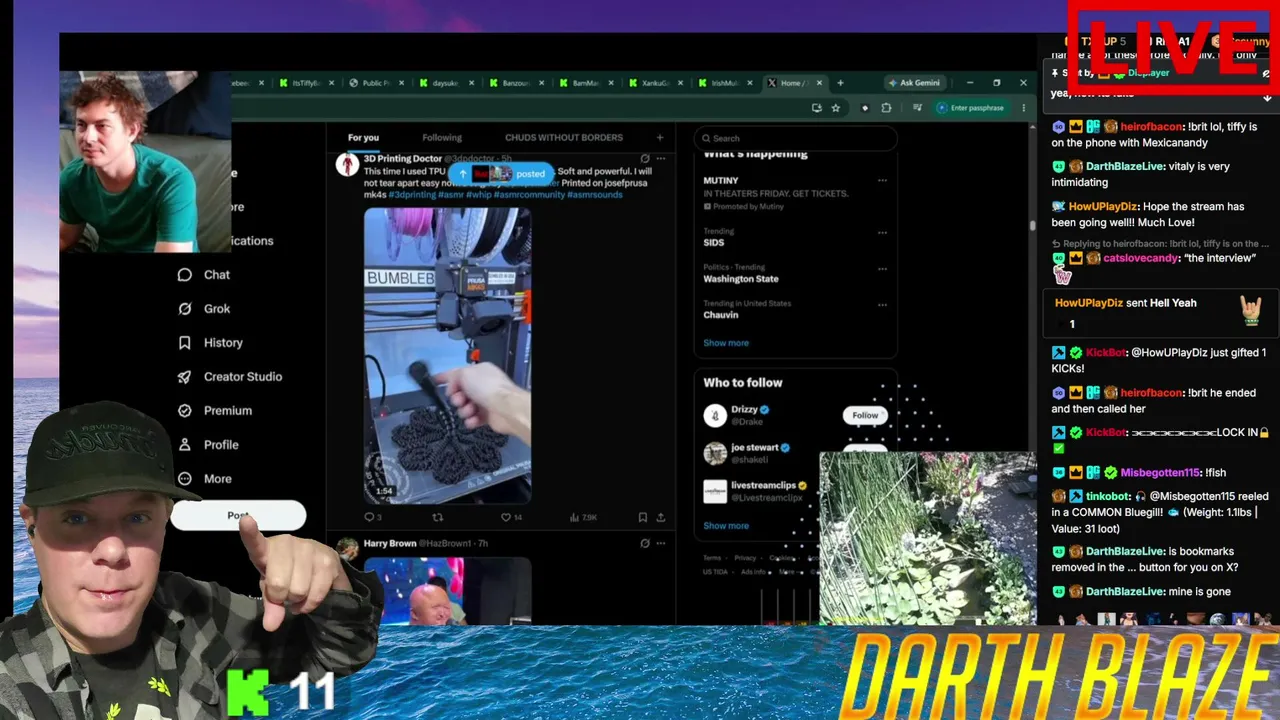This screenshot has width=1280, height=720.
Task: Open Chrome's three-dot menu
Action: pos(1023,108)
